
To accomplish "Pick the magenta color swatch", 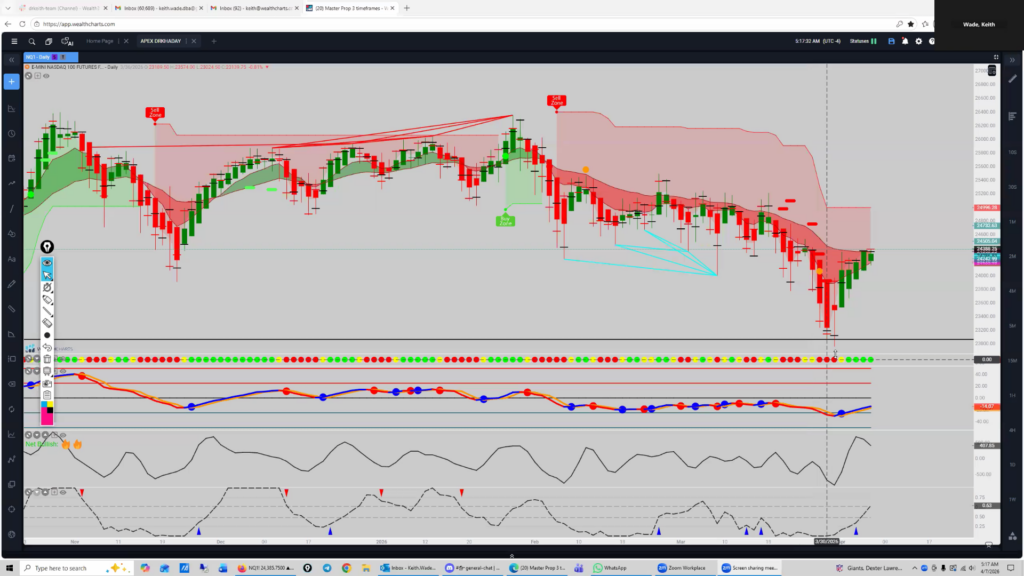I will 47,419.
